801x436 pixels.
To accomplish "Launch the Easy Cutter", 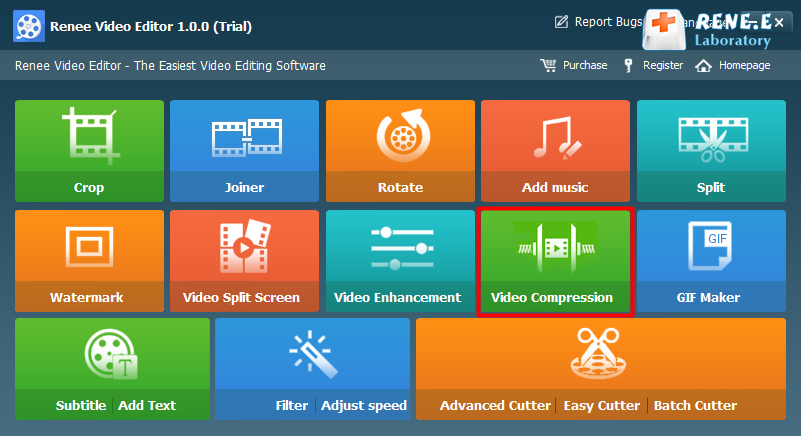I will pos(602,405).
